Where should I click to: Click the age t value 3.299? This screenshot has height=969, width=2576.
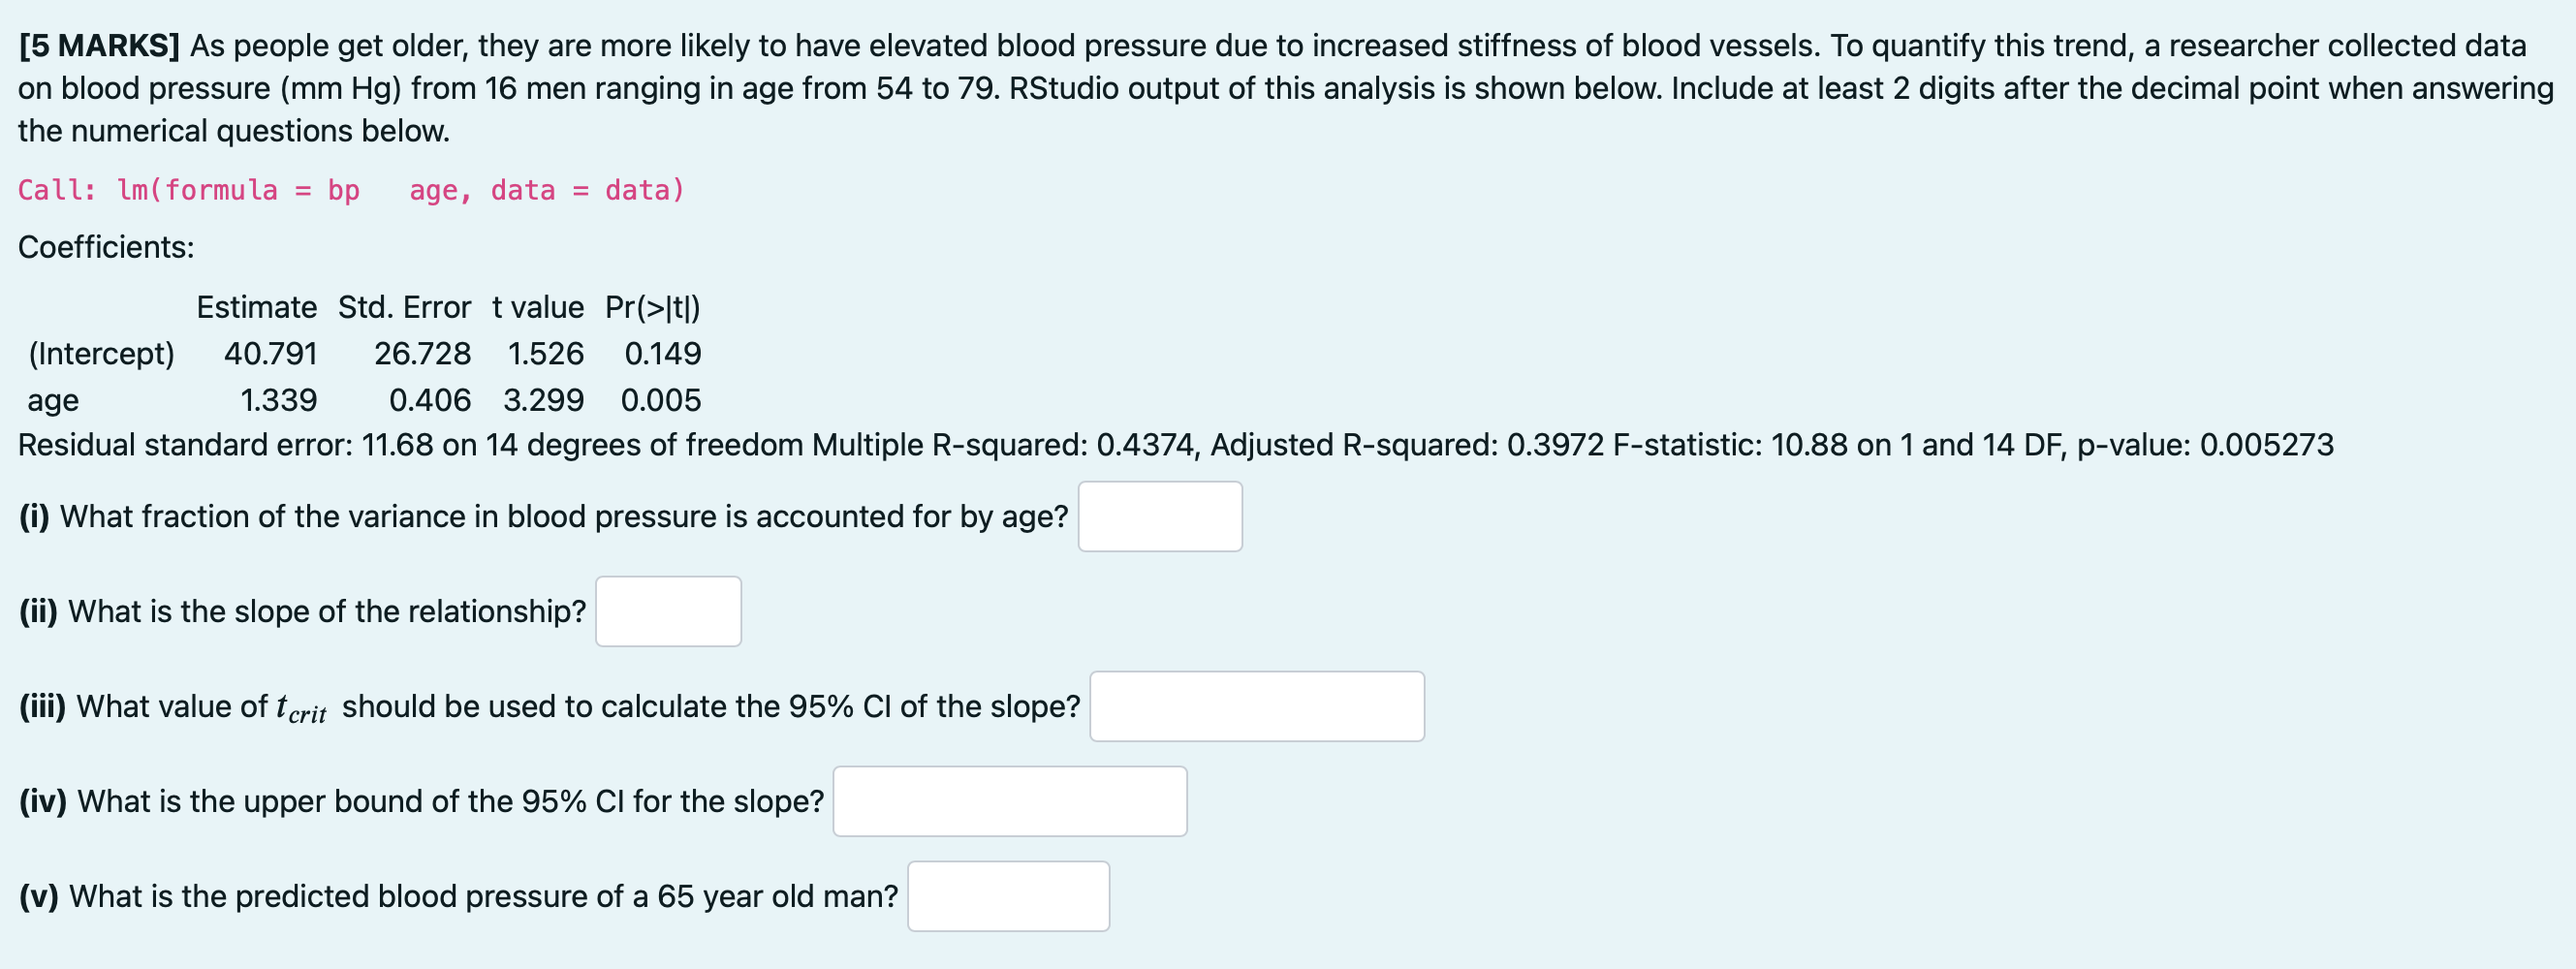click(544, 400)
